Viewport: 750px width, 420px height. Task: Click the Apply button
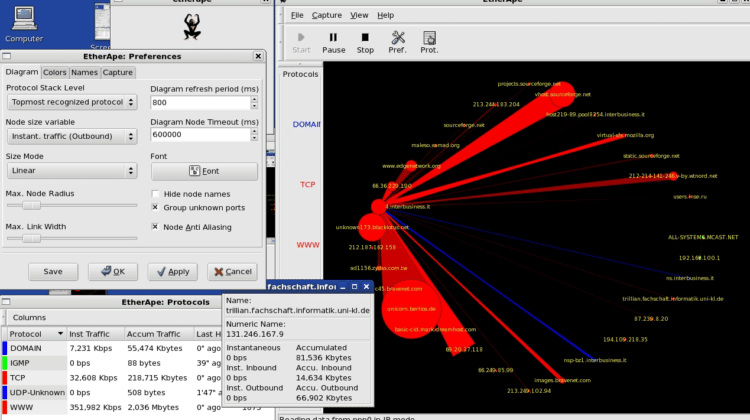[x=173, y=271]
